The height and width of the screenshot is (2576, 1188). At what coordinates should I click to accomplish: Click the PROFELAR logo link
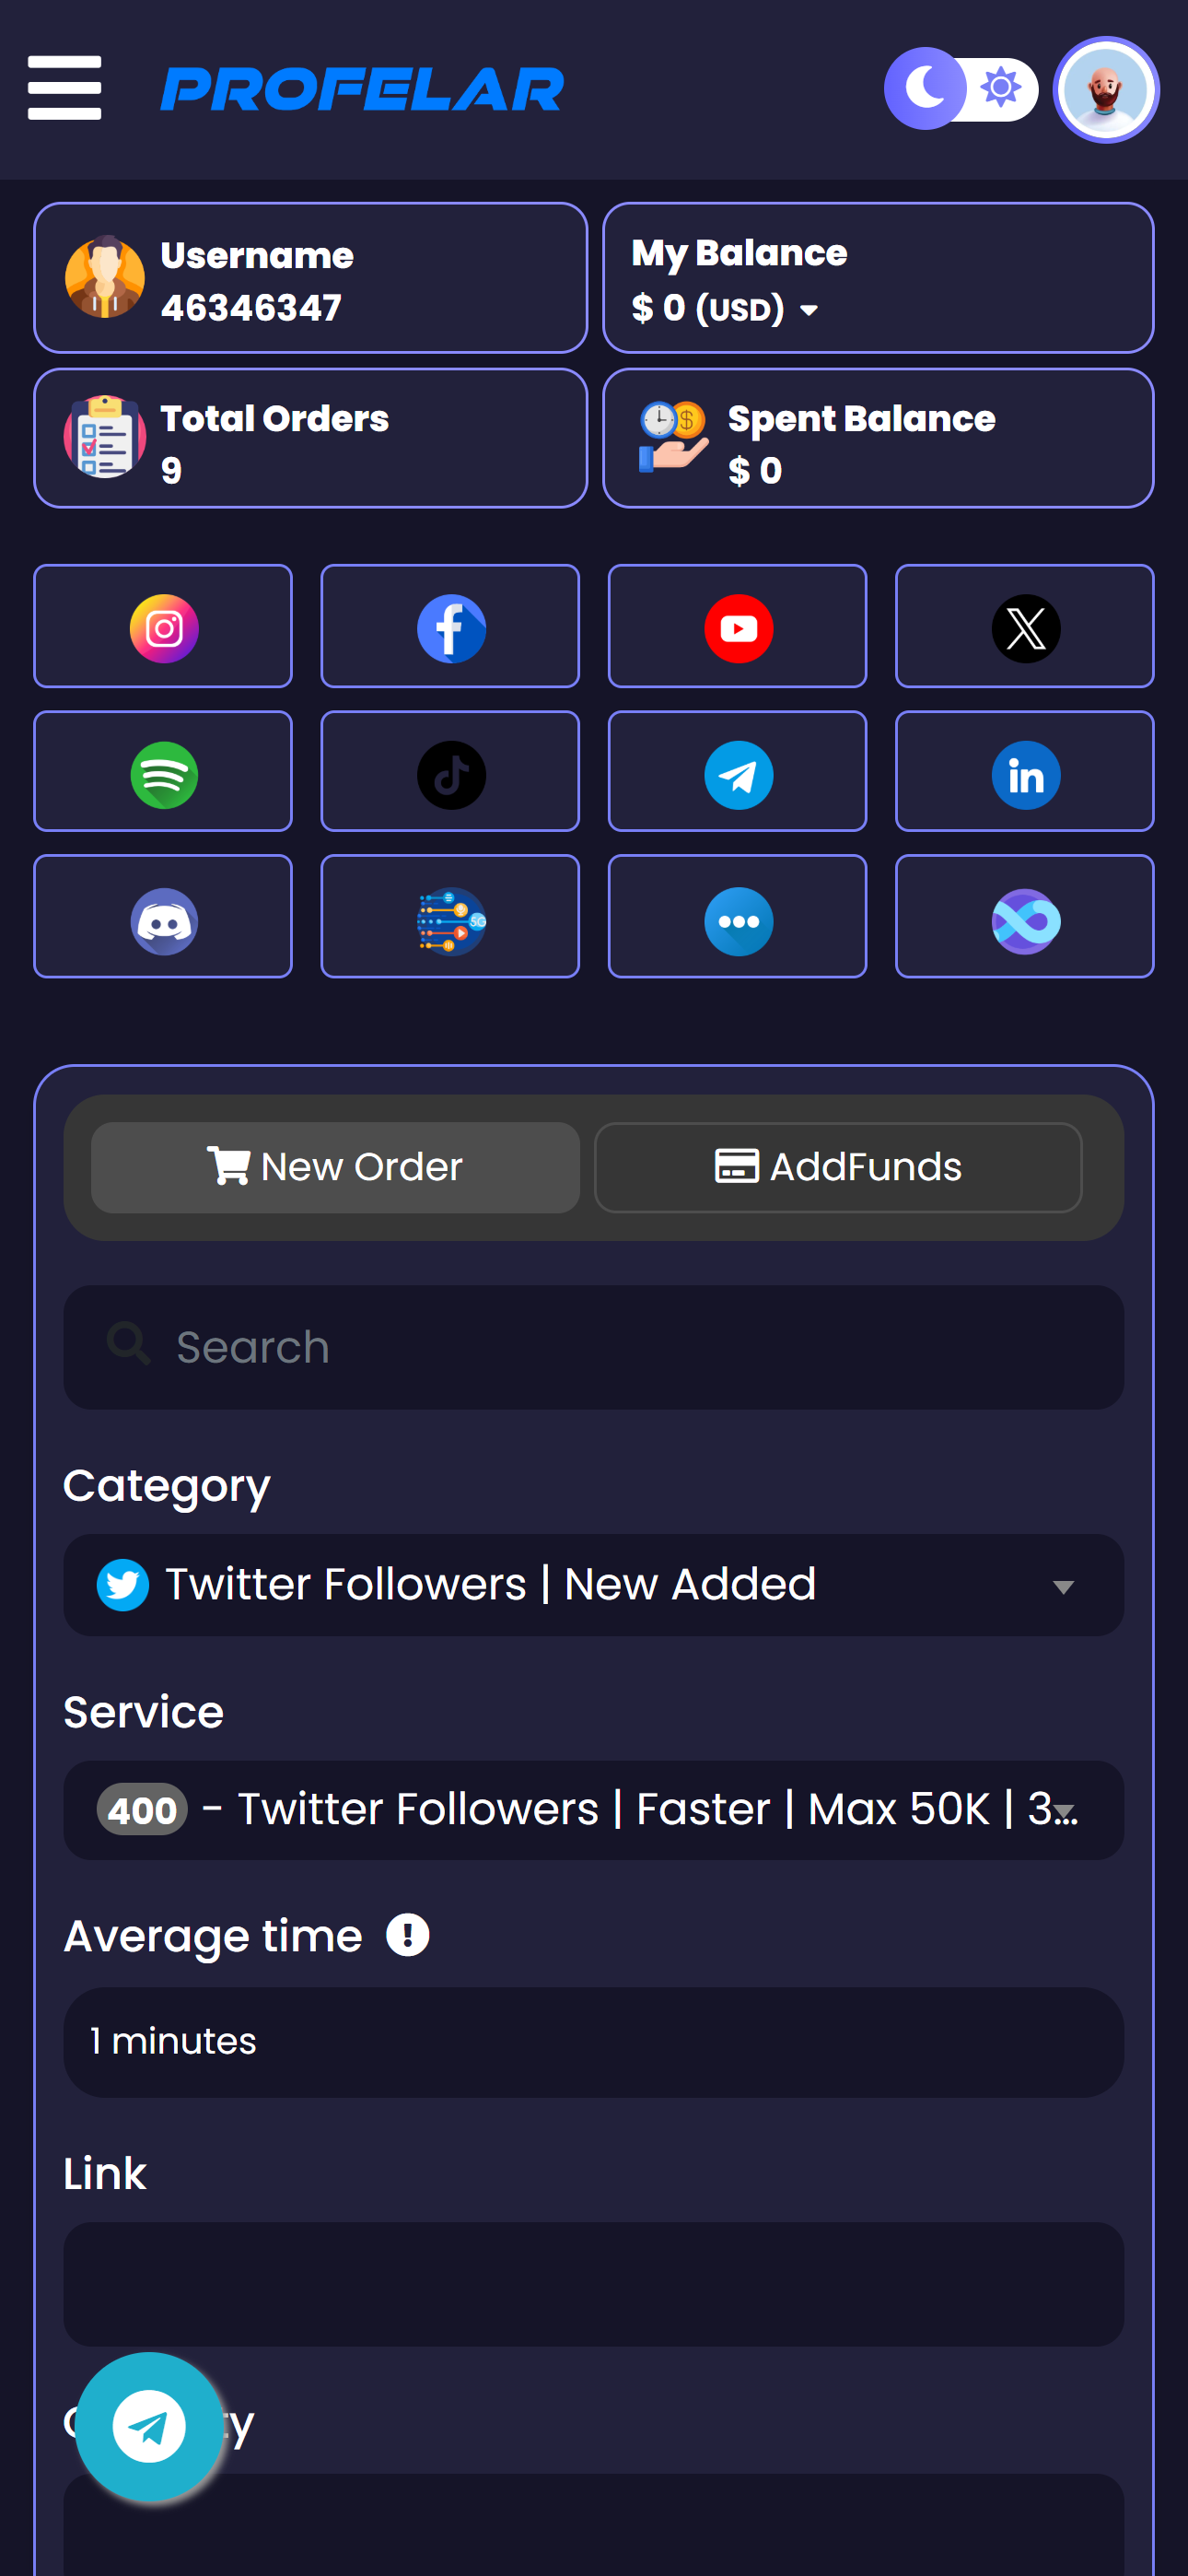[x=362, y=90]
